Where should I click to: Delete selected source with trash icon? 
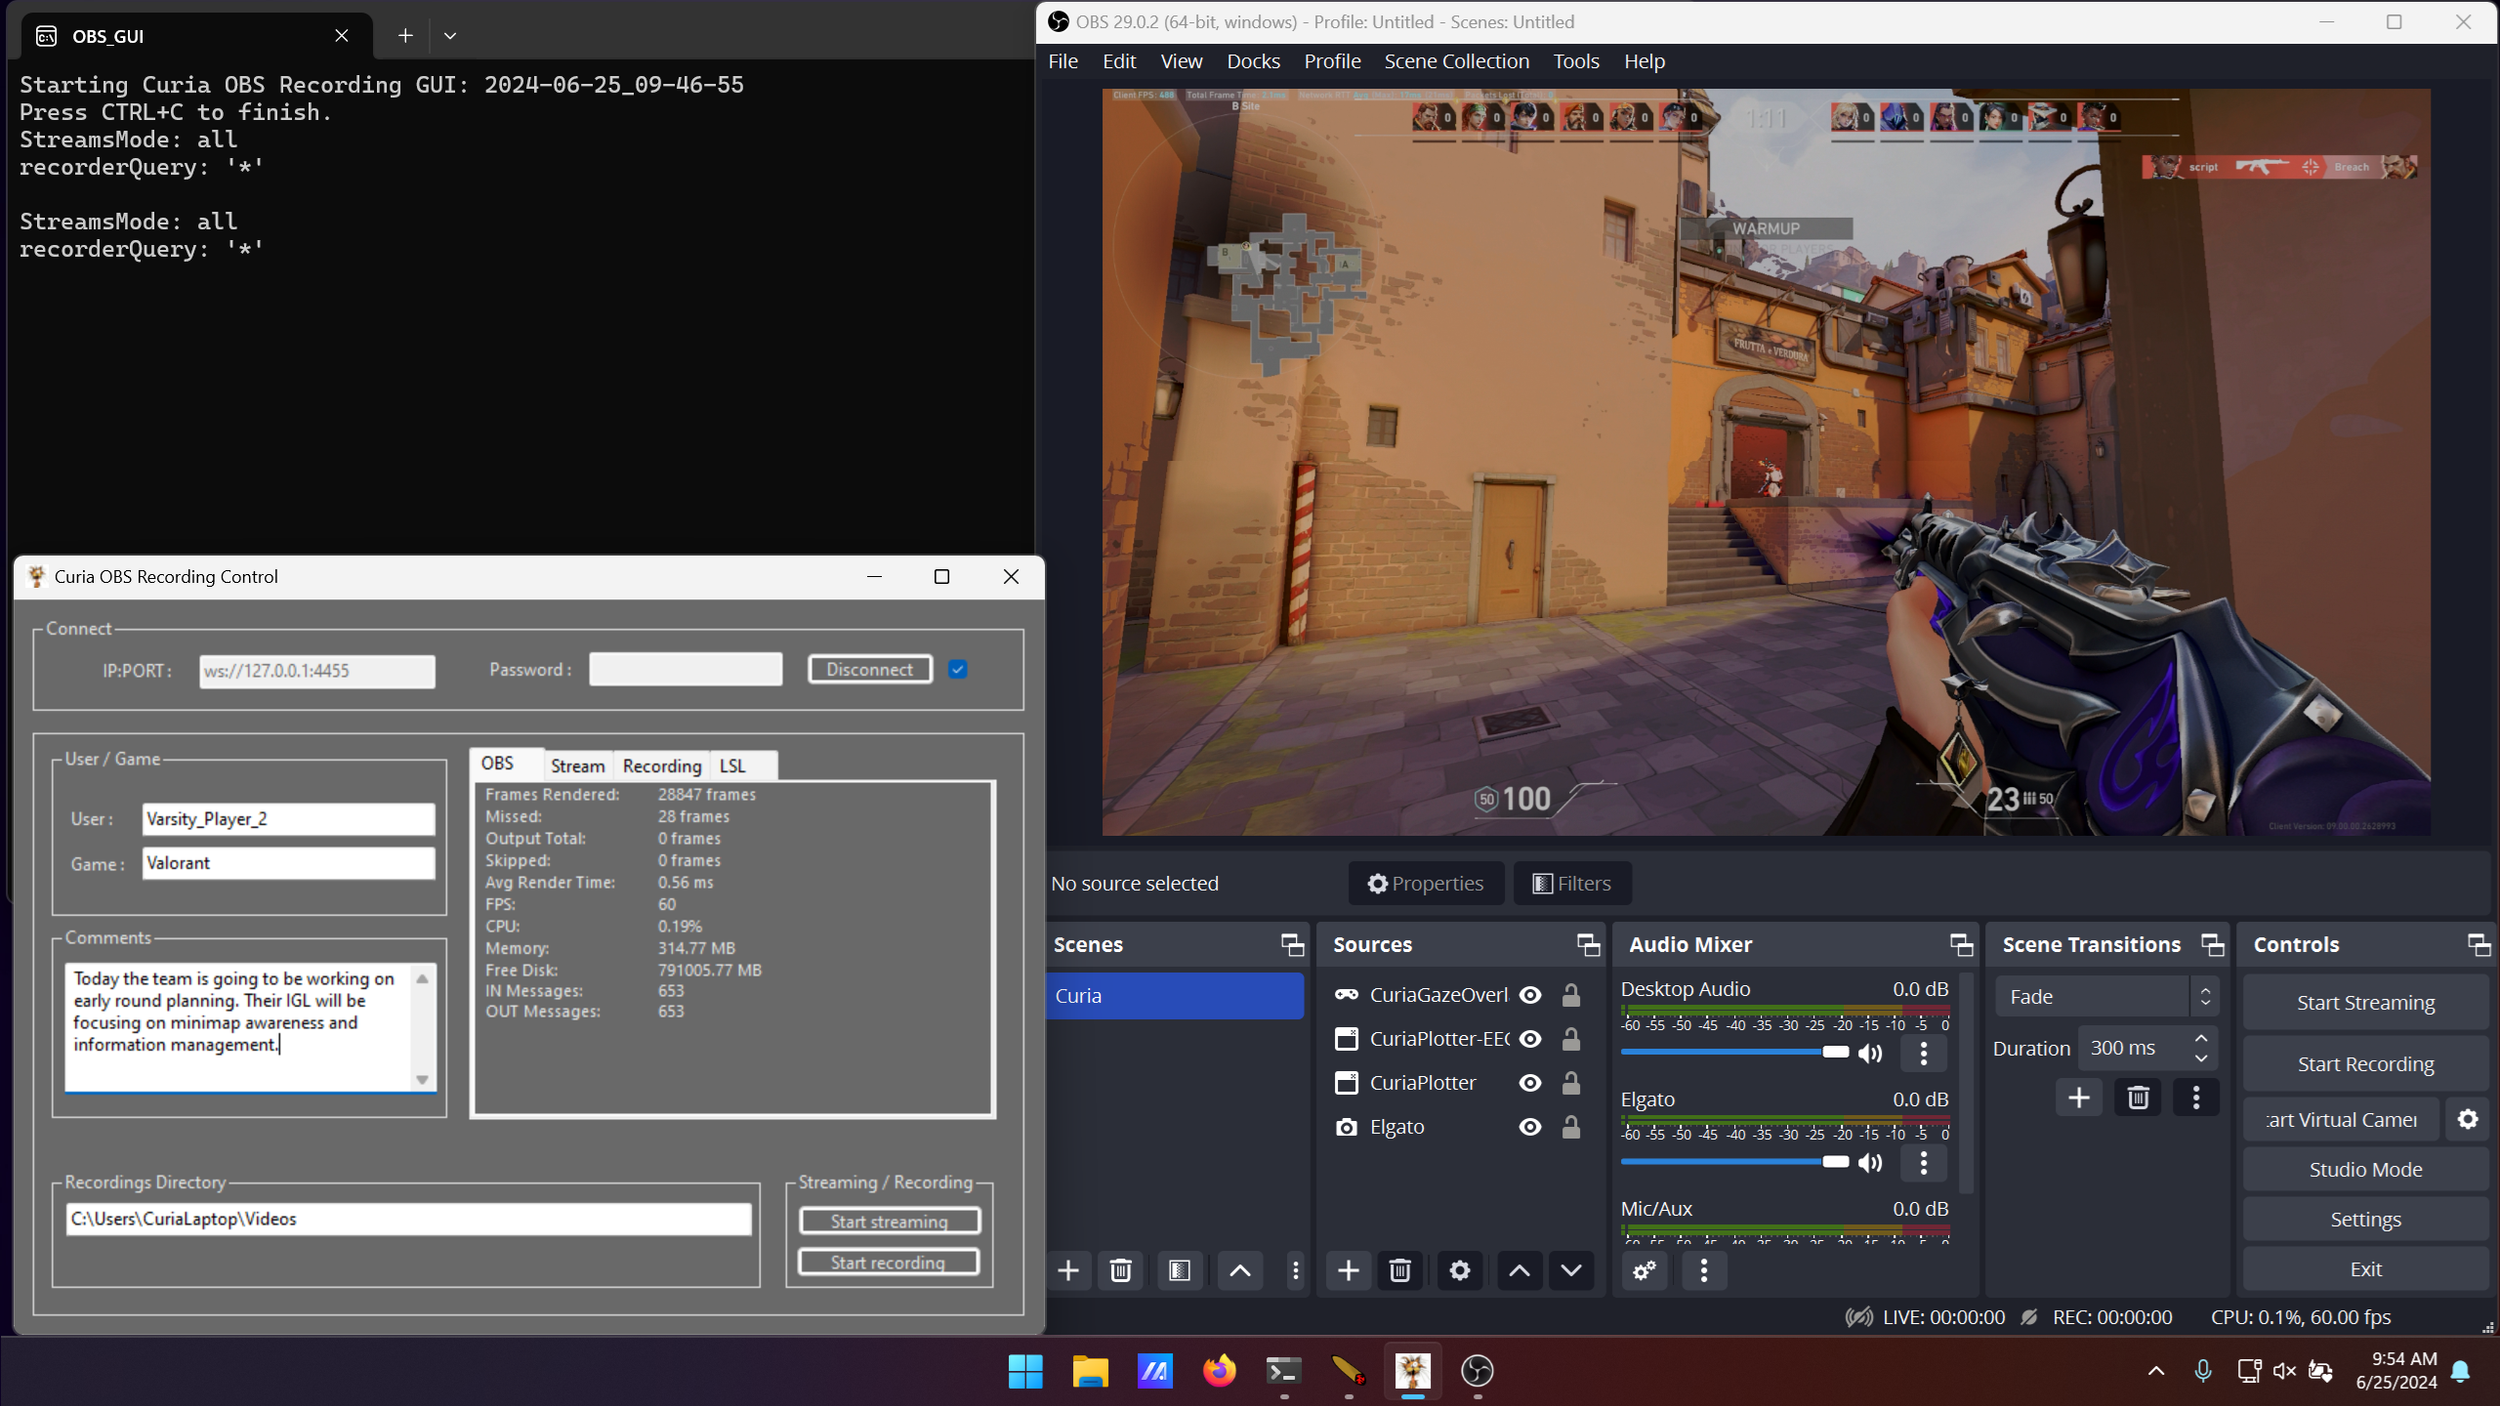(1400, 1270)
